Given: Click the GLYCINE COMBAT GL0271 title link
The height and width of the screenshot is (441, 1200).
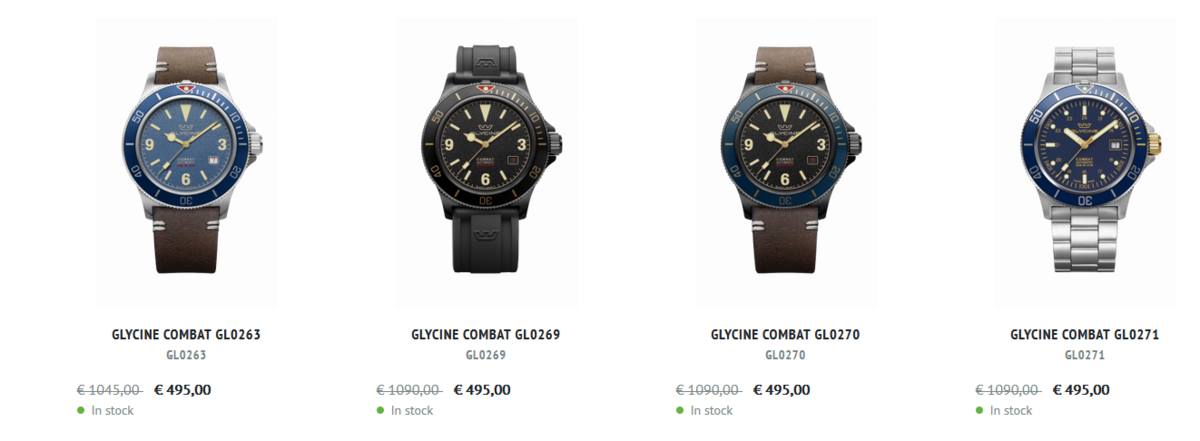Looking at the screenshot, I should 1085,335.
